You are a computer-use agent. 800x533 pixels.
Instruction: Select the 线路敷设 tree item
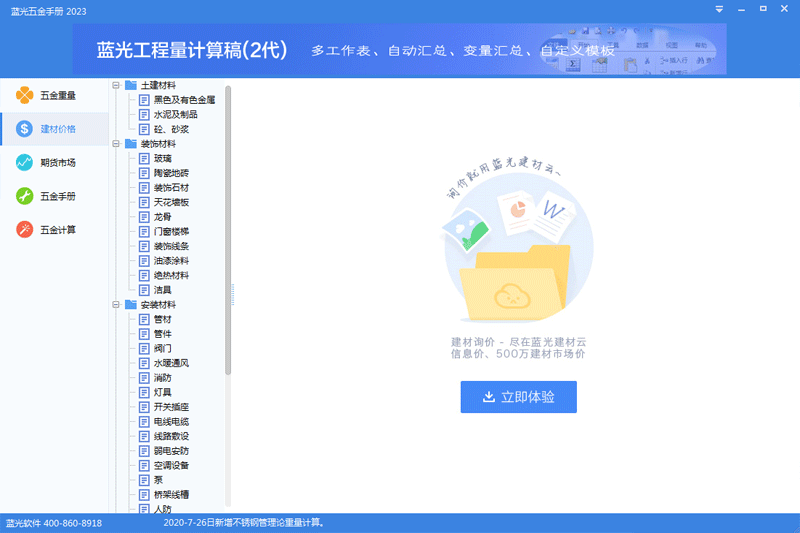point(171,436)
